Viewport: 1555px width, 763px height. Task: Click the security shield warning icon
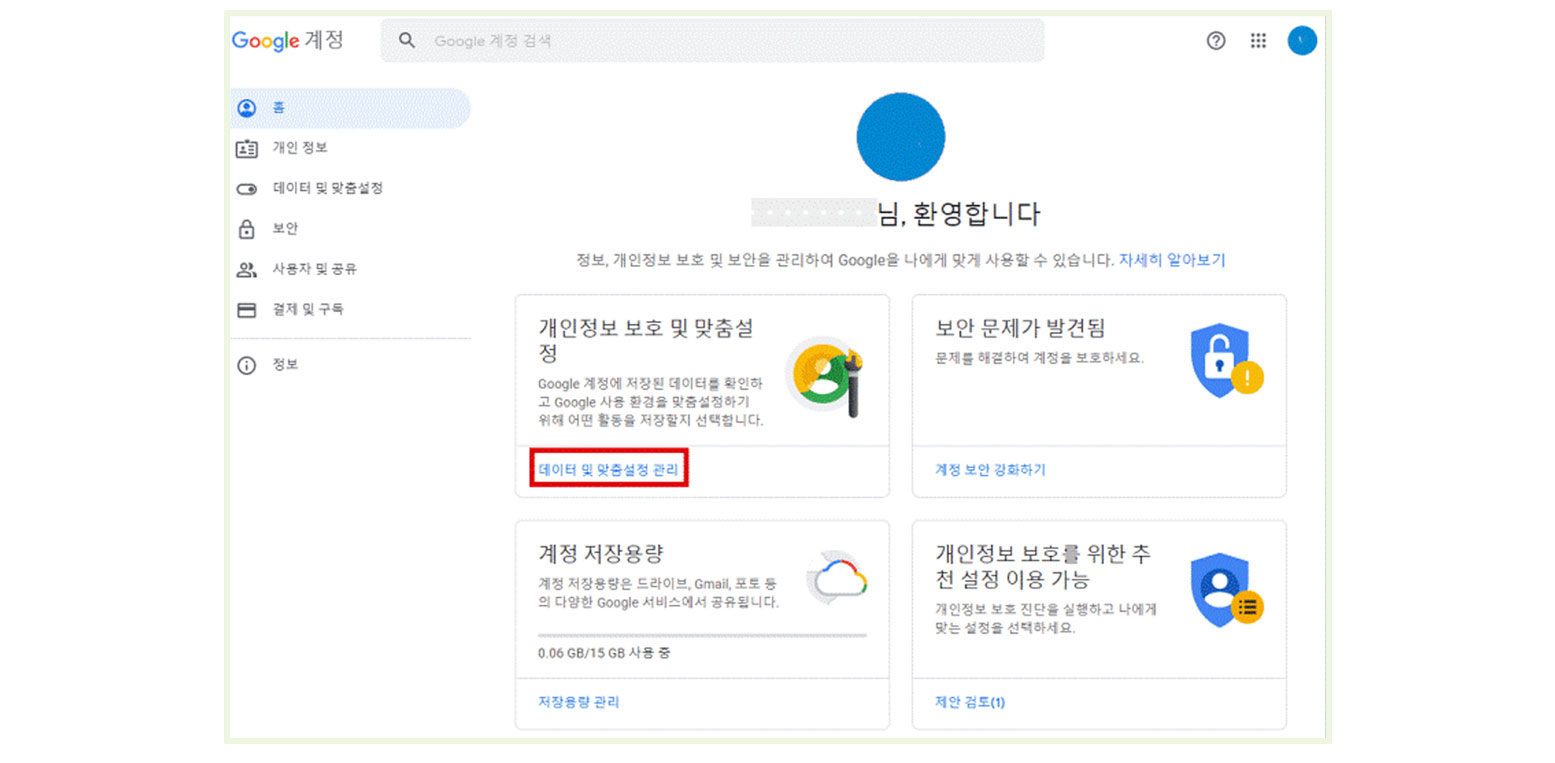point(1226,362)
